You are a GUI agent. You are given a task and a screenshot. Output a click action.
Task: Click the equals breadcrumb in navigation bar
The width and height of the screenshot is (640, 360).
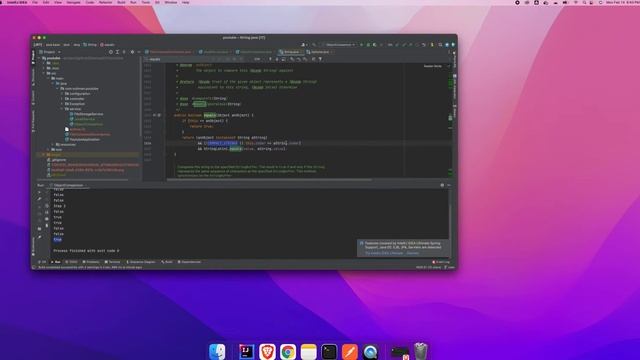coord(107,44)
